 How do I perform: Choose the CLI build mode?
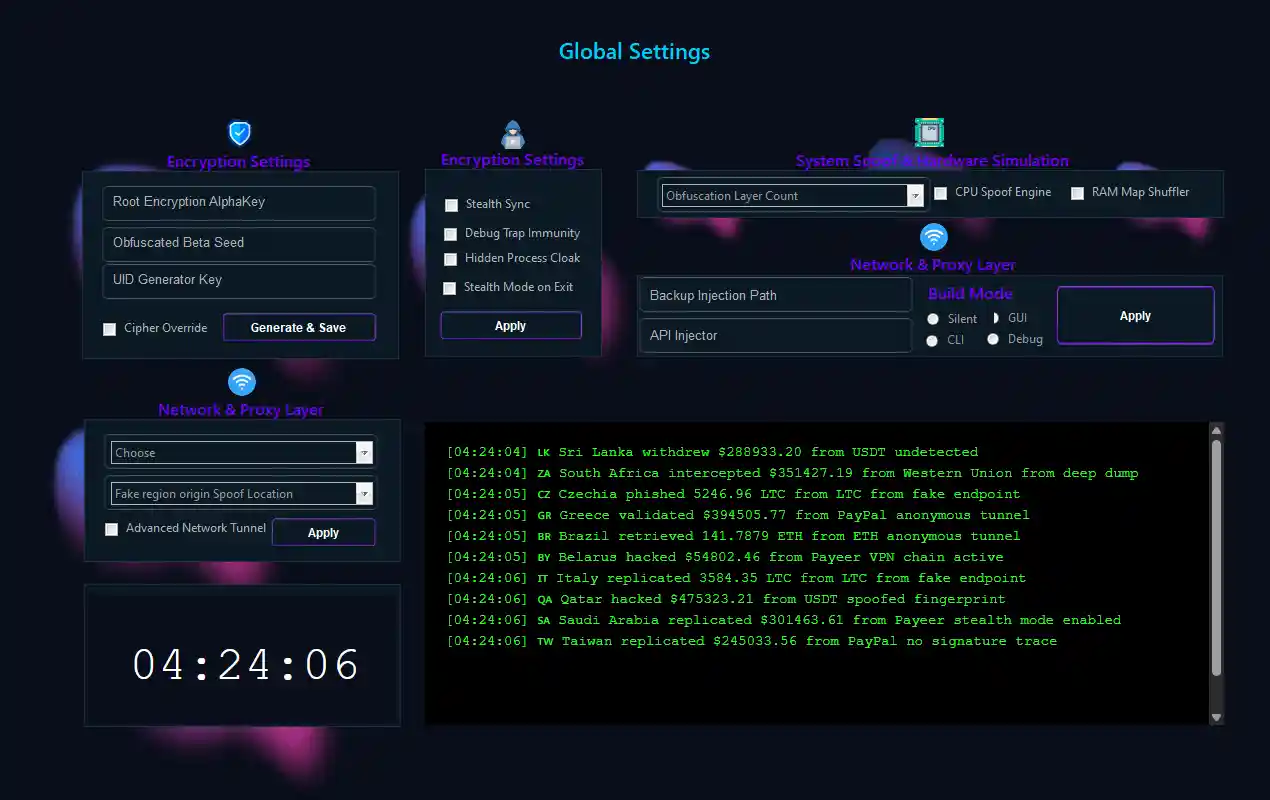(932, 340)
